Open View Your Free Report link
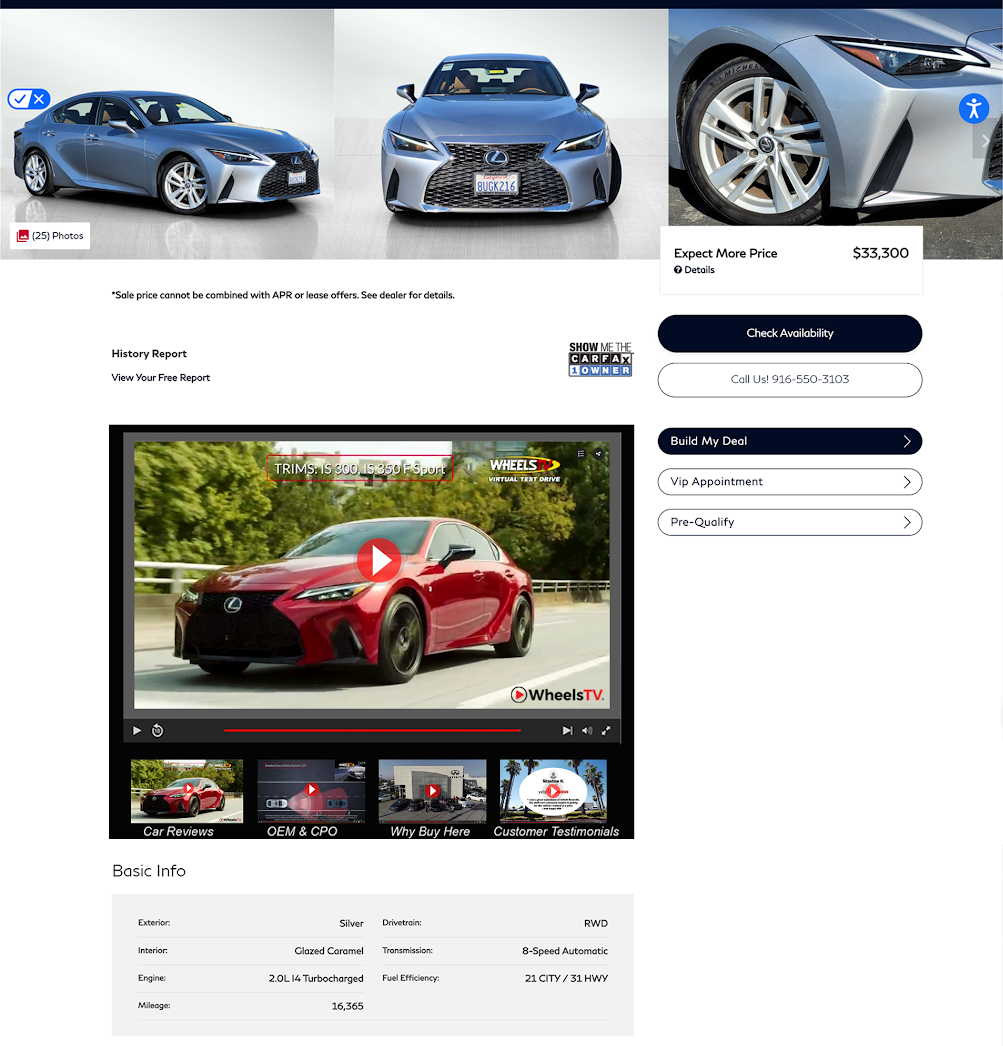 (x=160, y=377)
